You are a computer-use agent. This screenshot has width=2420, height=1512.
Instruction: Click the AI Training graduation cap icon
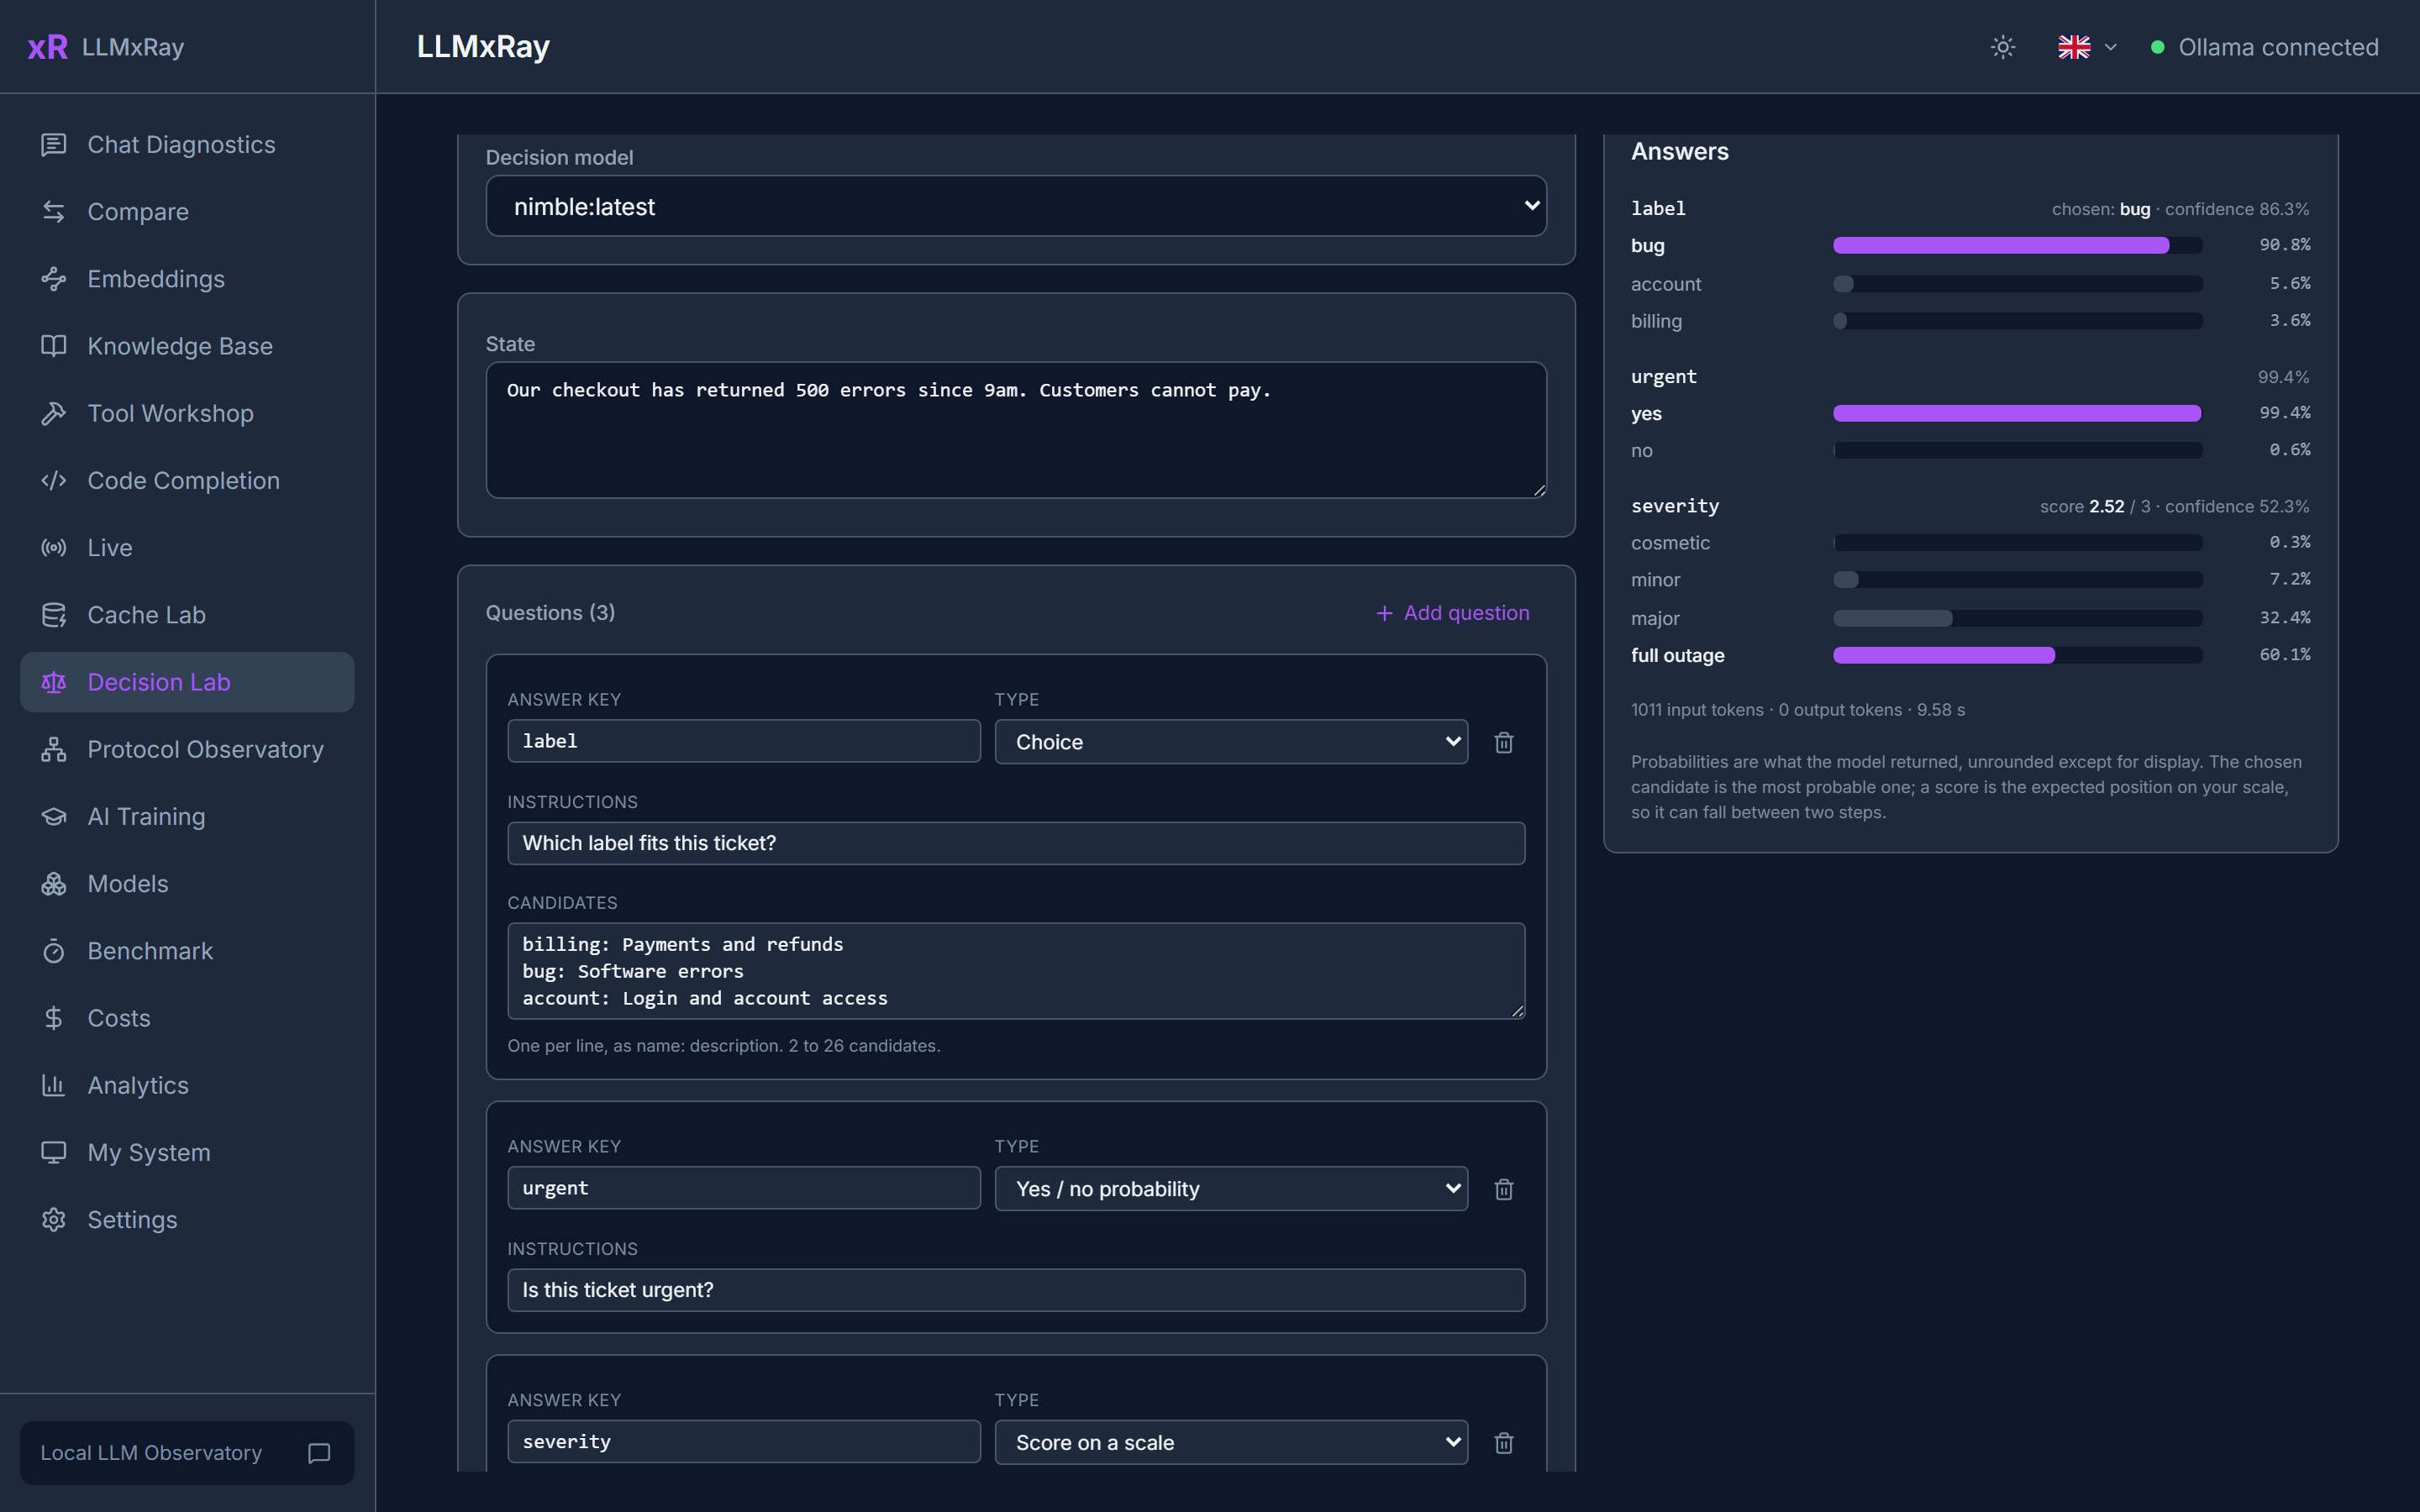54,817
